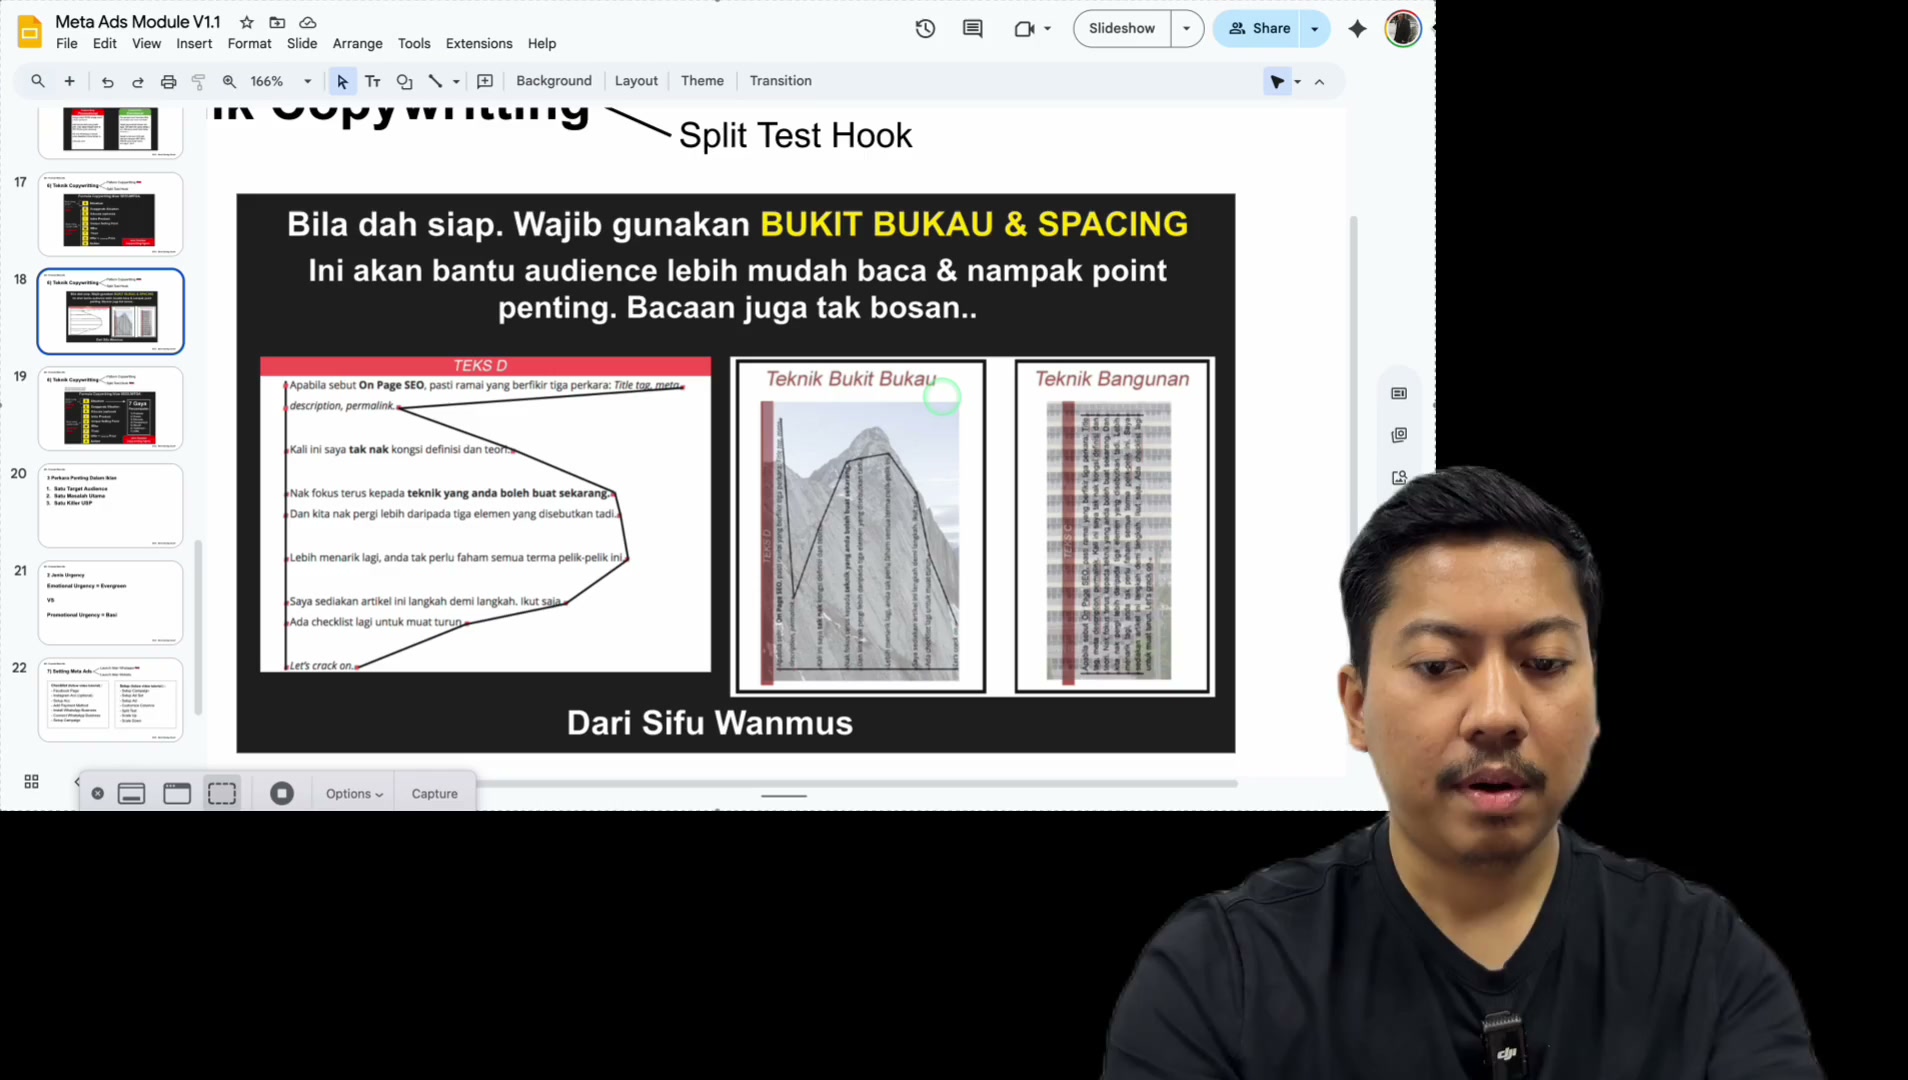Redo the last action
The image size is (1908, 1080).
coord(138,81)
